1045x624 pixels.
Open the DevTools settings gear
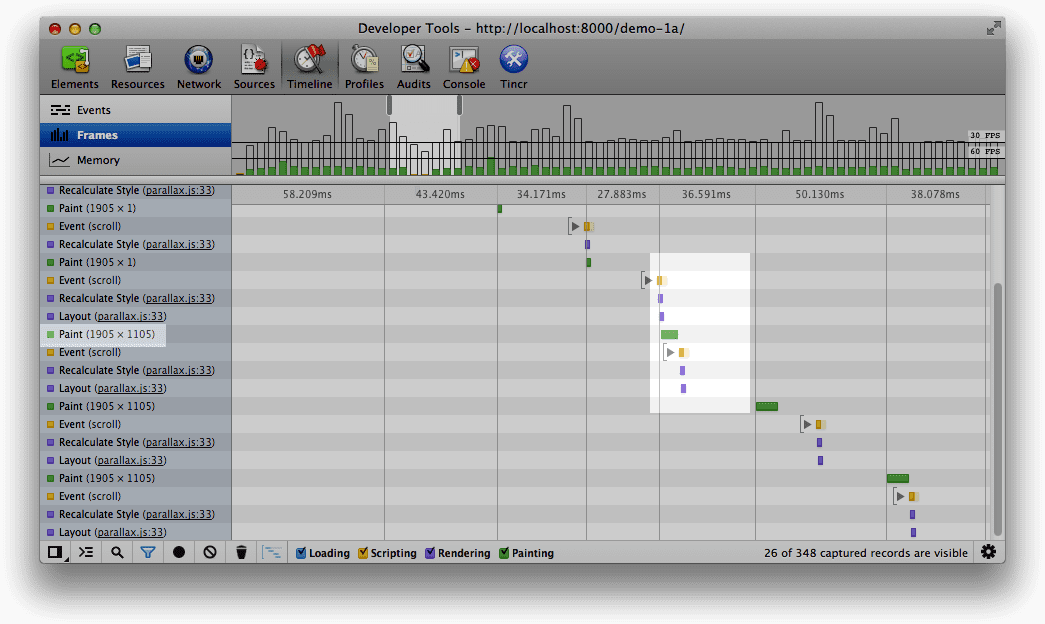(x=988, y=552)
